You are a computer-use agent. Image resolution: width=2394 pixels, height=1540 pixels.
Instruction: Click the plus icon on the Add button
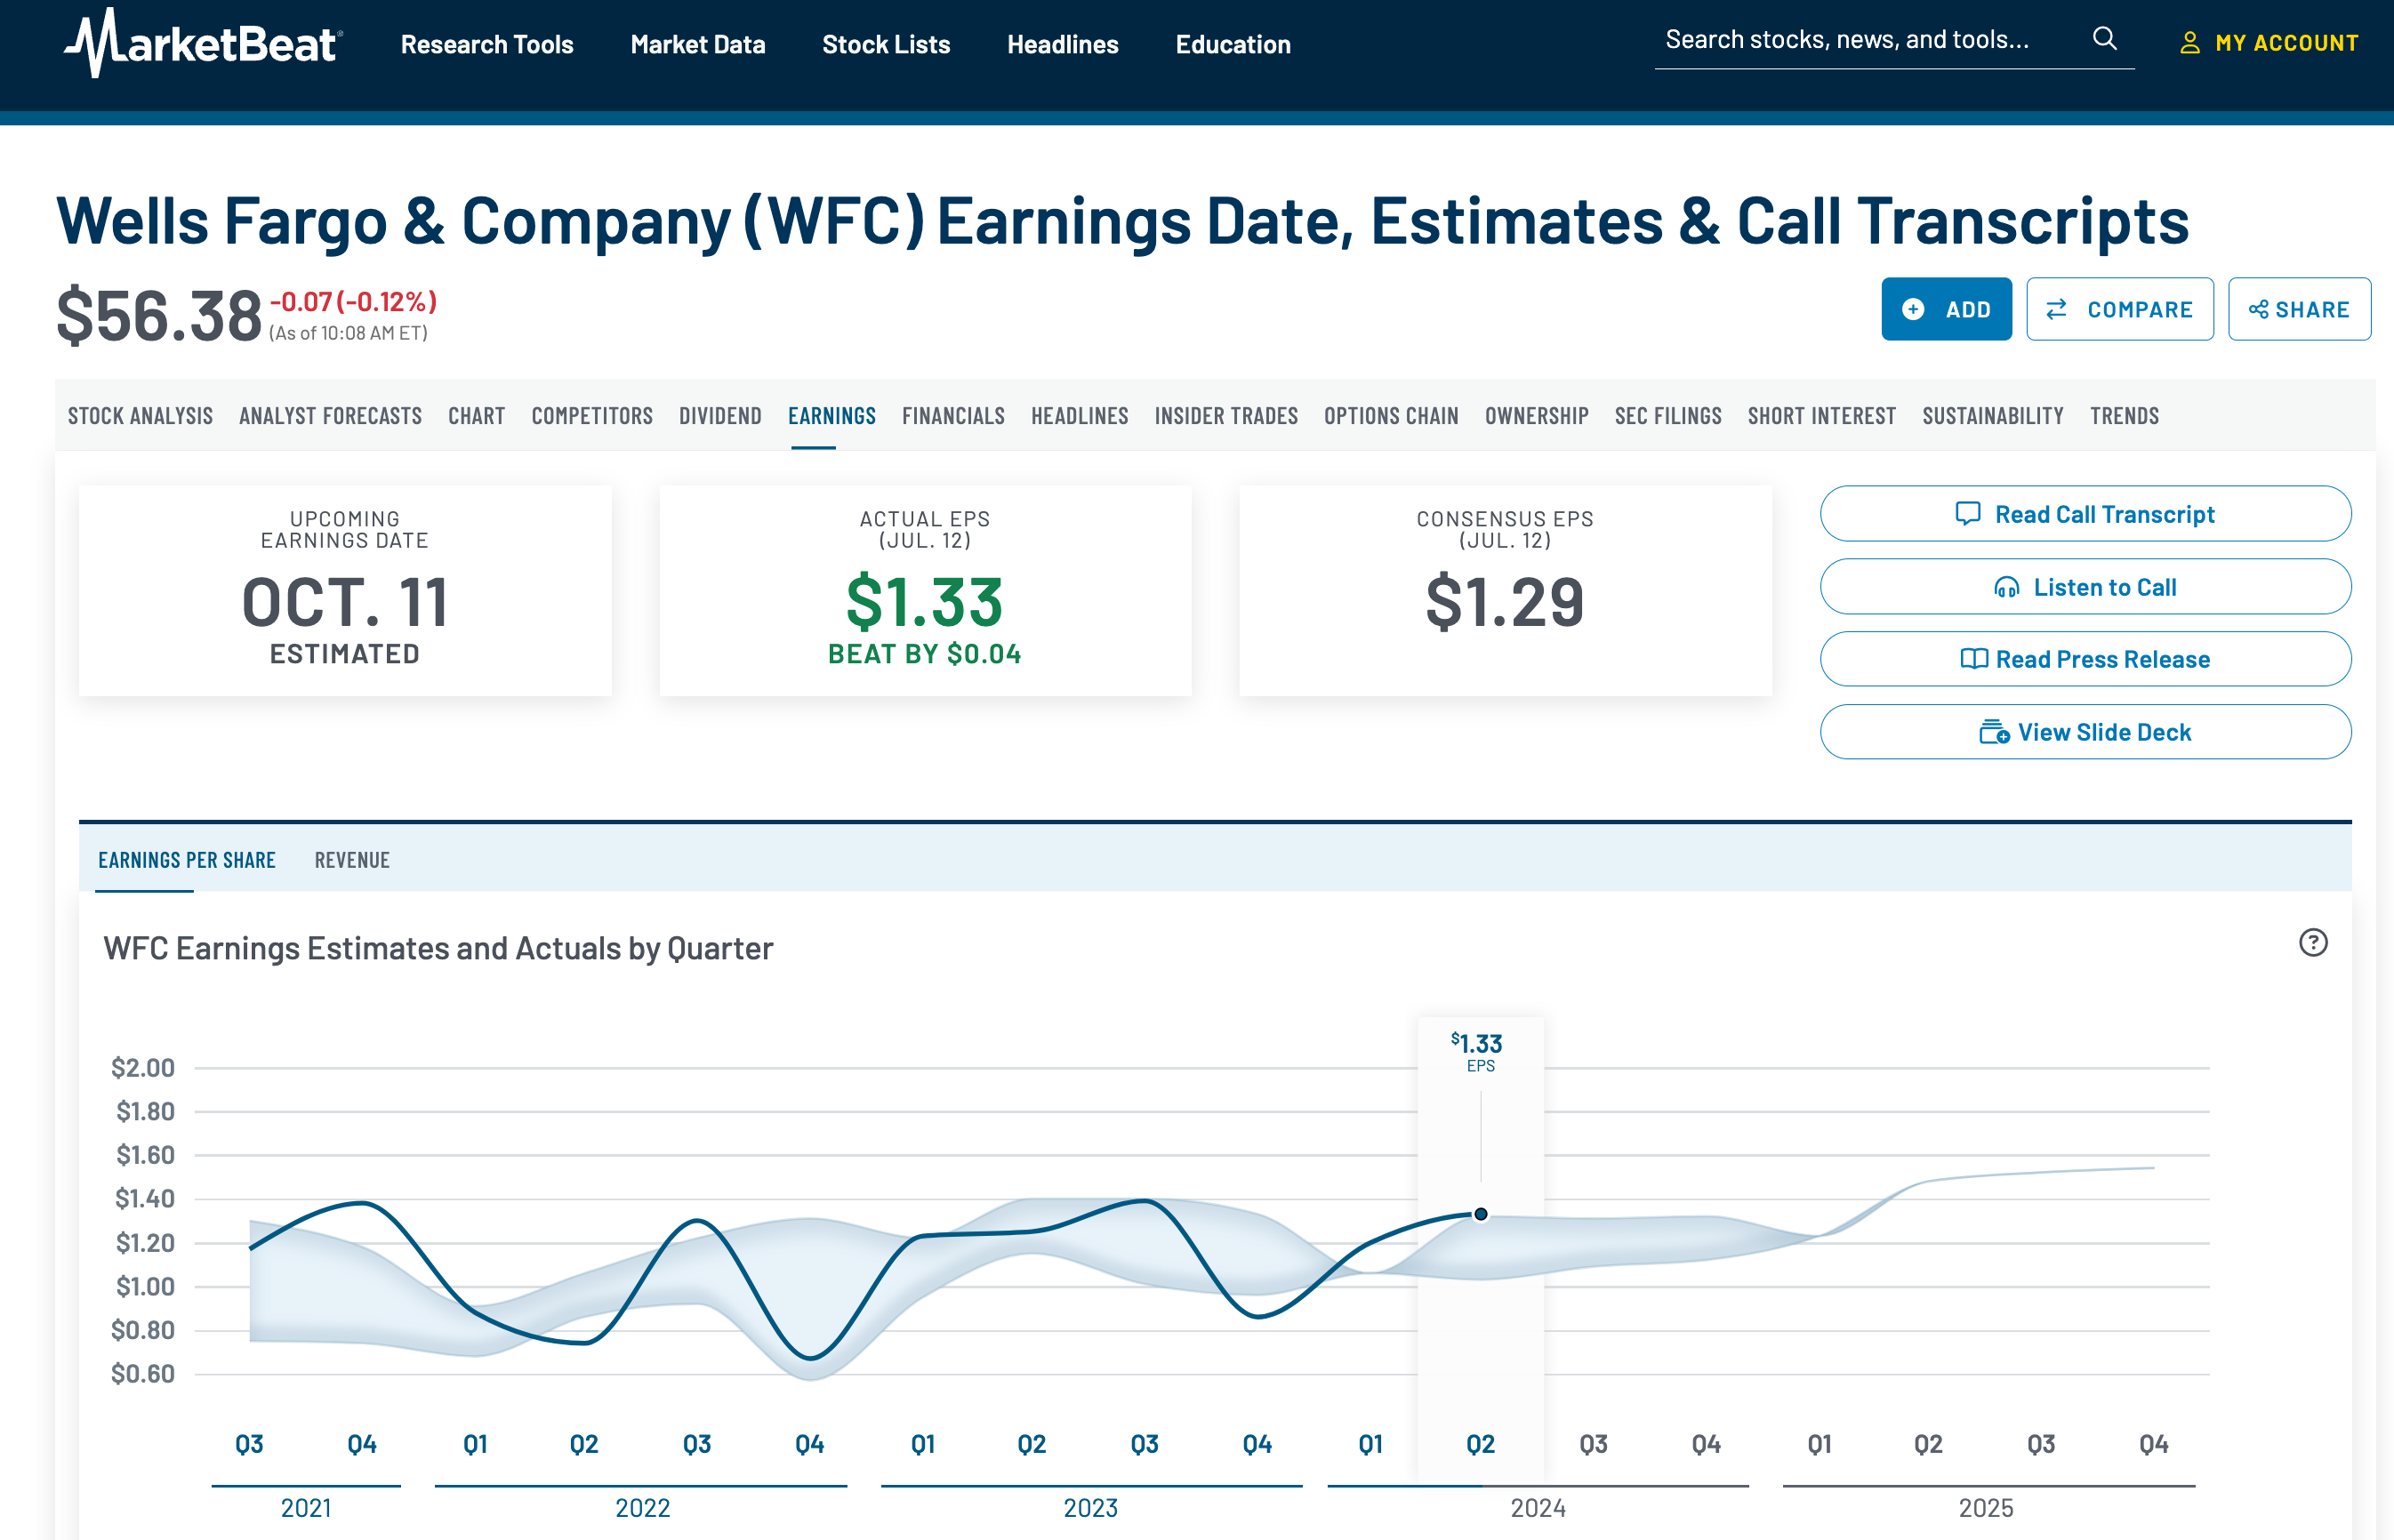point(1913,310)
